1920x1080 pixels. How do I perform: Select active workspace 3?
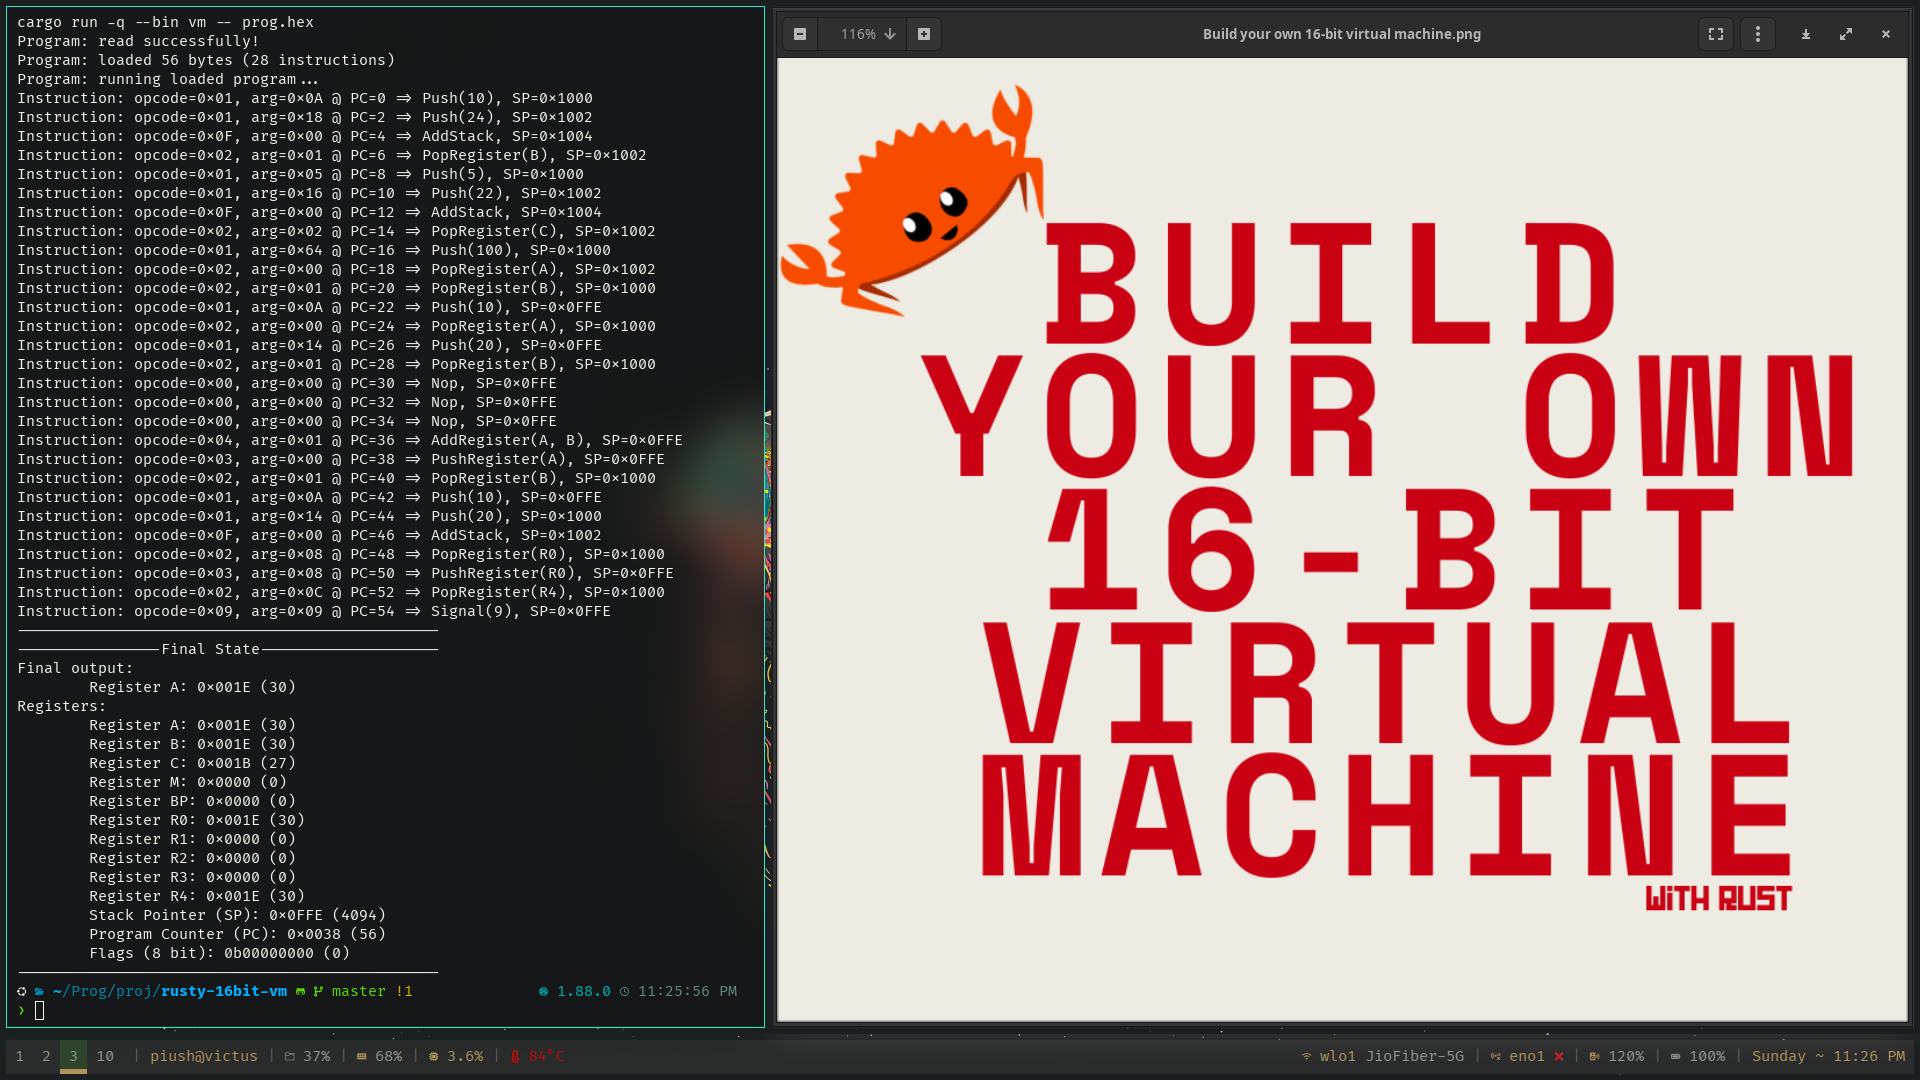coord(73,1056)
